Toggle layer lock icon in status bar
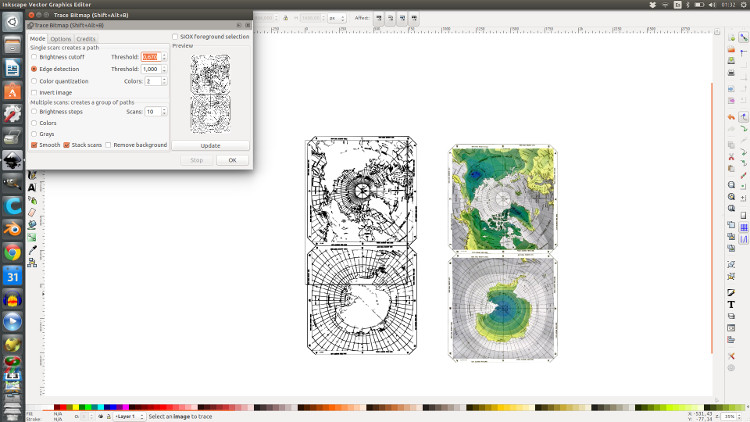750x422 pixels. tap(109, 417)
